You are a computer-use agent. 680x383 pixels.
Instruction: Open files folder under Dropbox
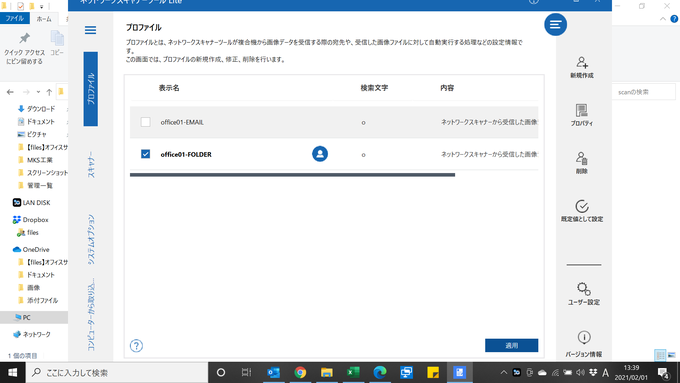point(28,233)
